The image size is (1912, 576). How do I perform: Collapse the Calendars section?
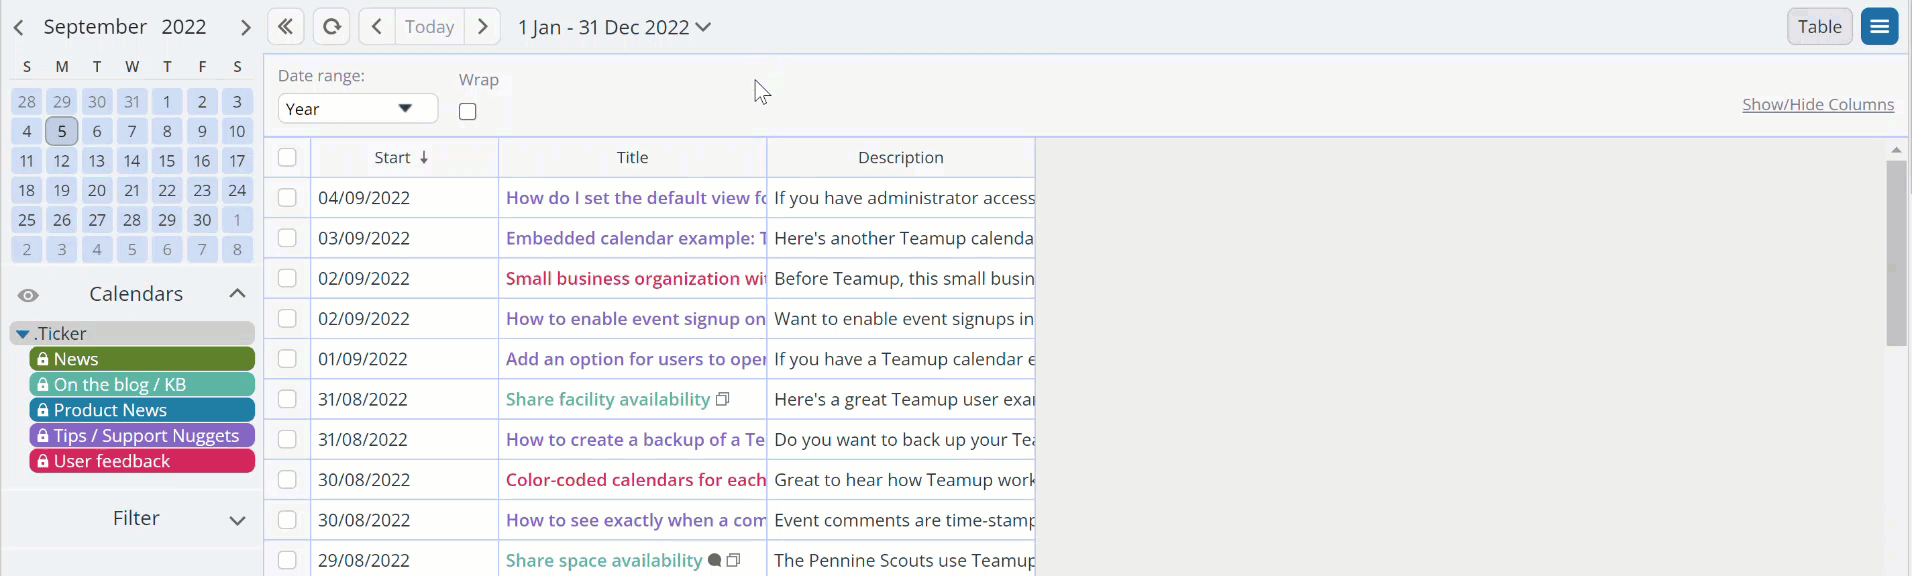[237, 294]
